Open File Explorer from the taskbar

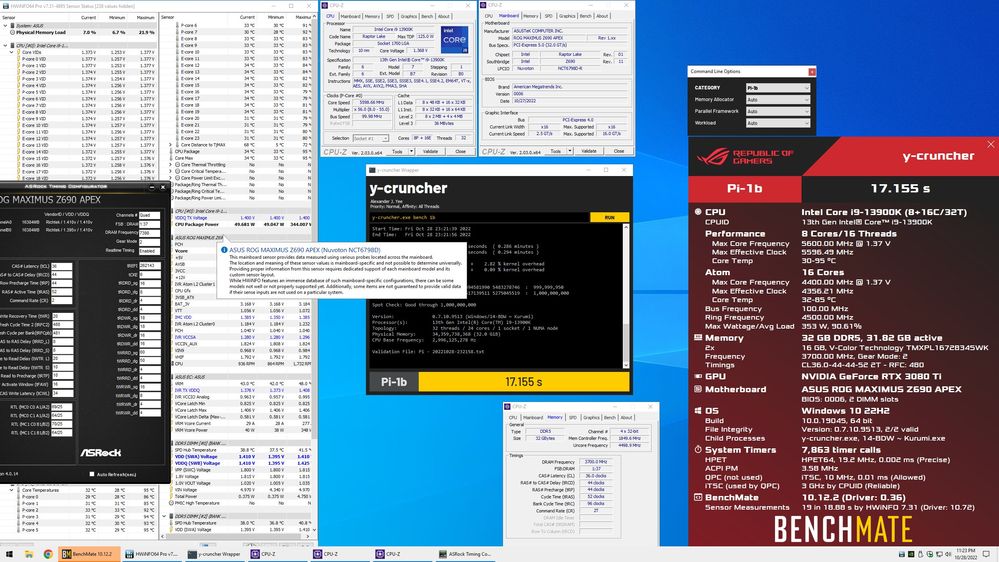(29, 554)
